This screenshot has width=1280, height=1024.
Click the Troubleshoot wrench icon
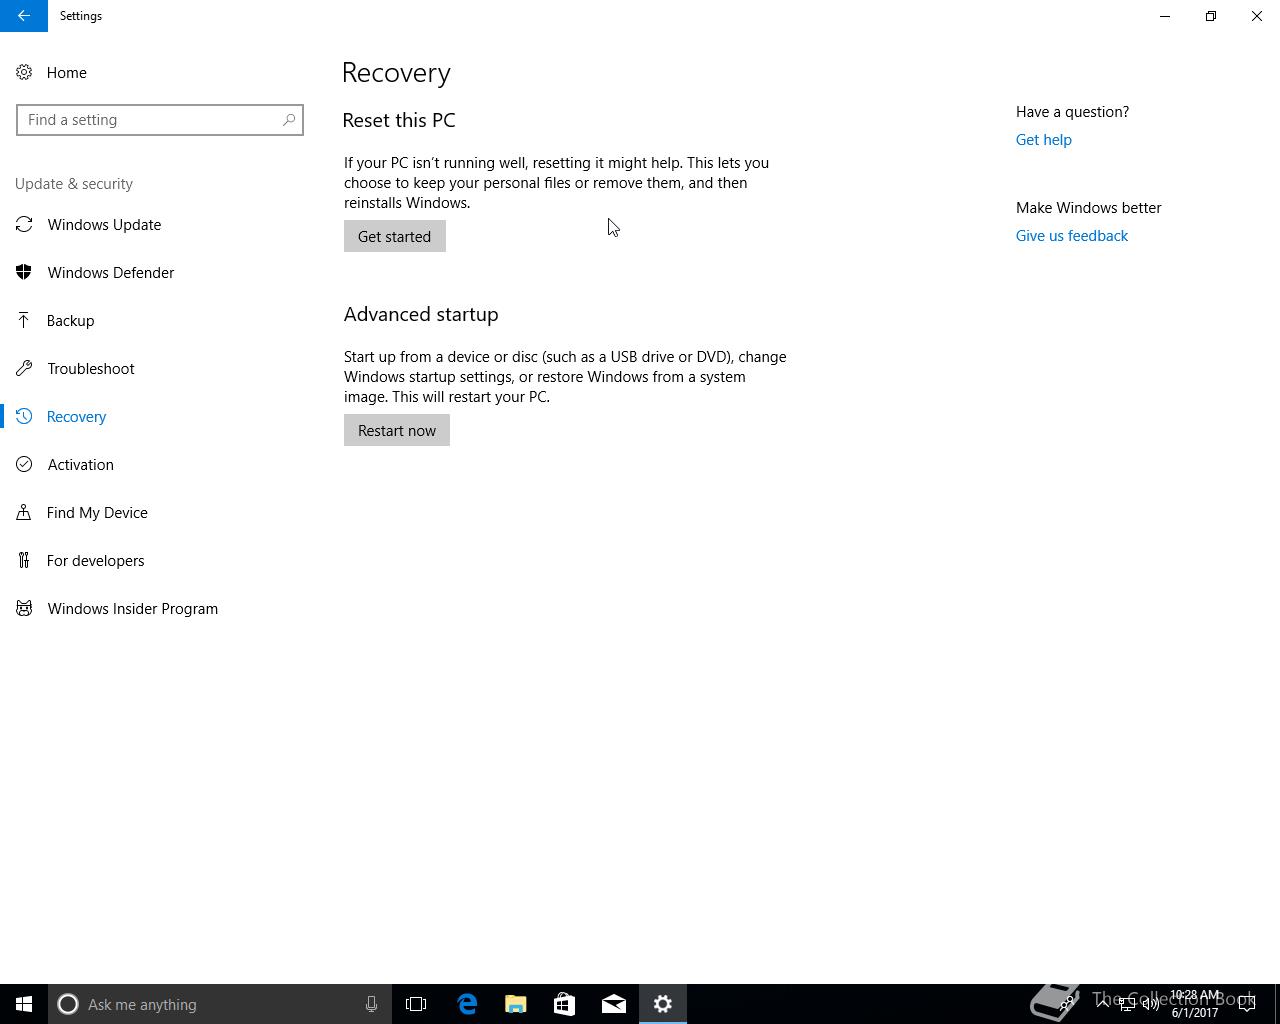coord(24,368)
